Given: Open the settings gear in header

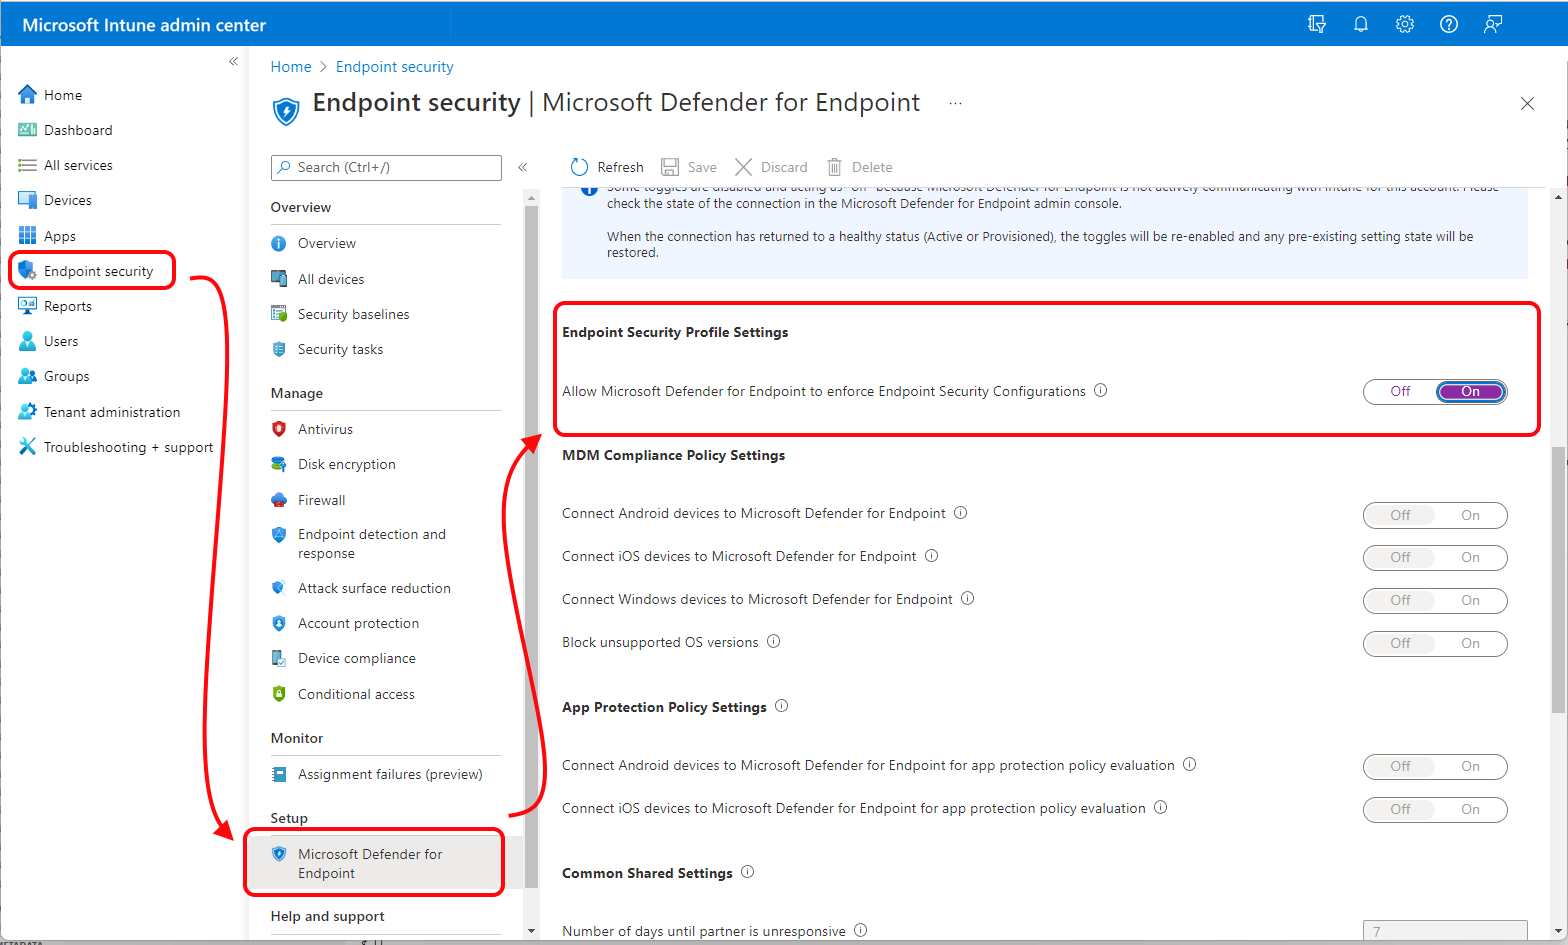Looking at the screenshot, I should pyautogui.click(x=1405, y=24).
